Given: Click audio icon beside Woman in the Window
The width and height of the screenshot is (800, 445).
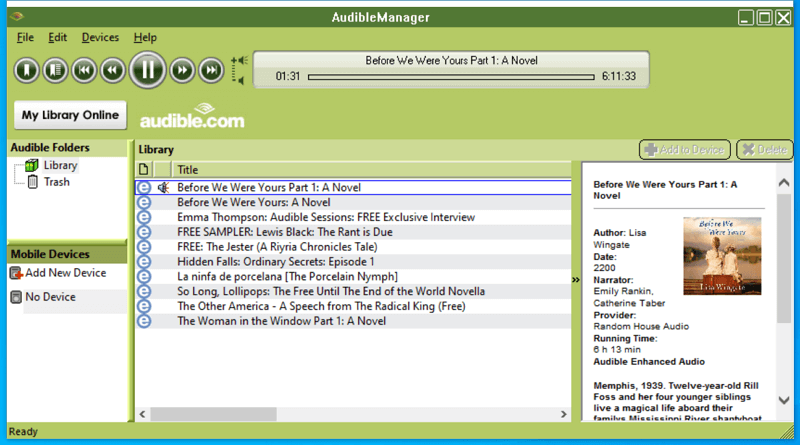Looking at the screenshot, I should [144, 320].
